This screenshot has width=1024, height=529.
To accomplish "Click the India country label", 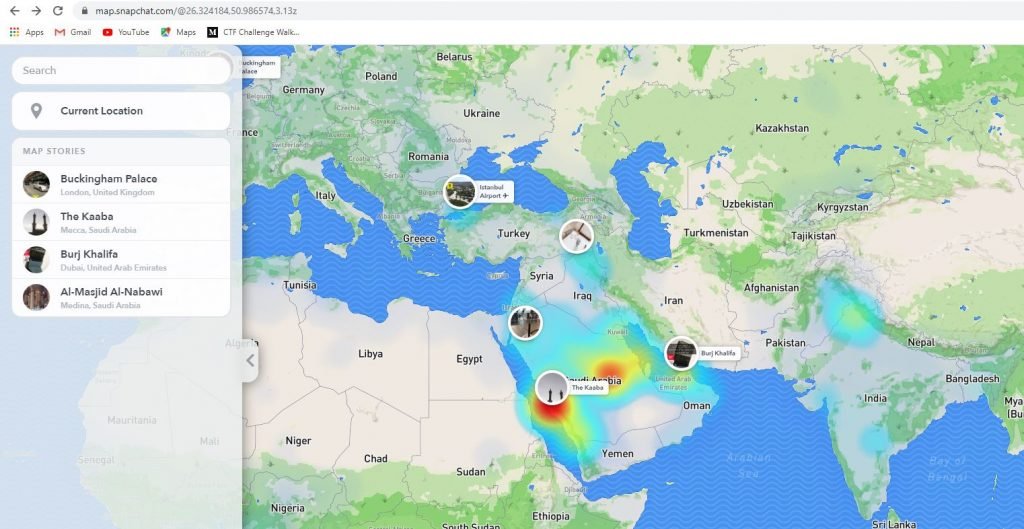I will click(x=875, y=398).
